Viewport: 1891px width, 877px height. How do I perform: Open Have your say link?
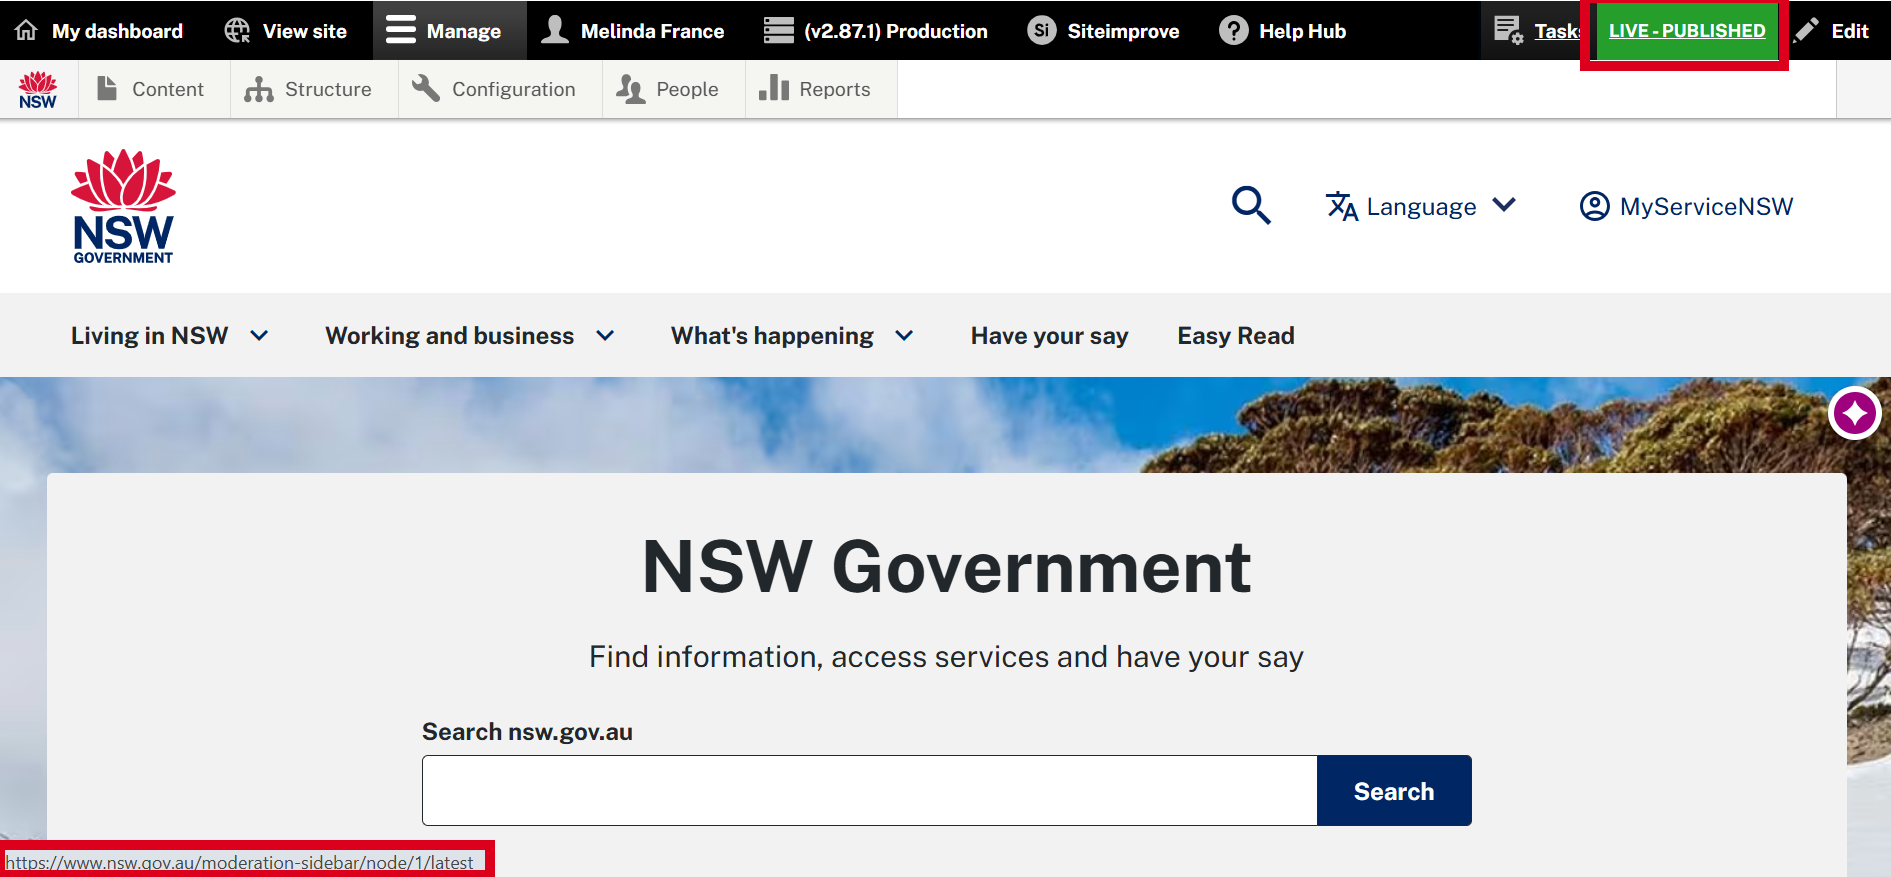[1049, 336]
